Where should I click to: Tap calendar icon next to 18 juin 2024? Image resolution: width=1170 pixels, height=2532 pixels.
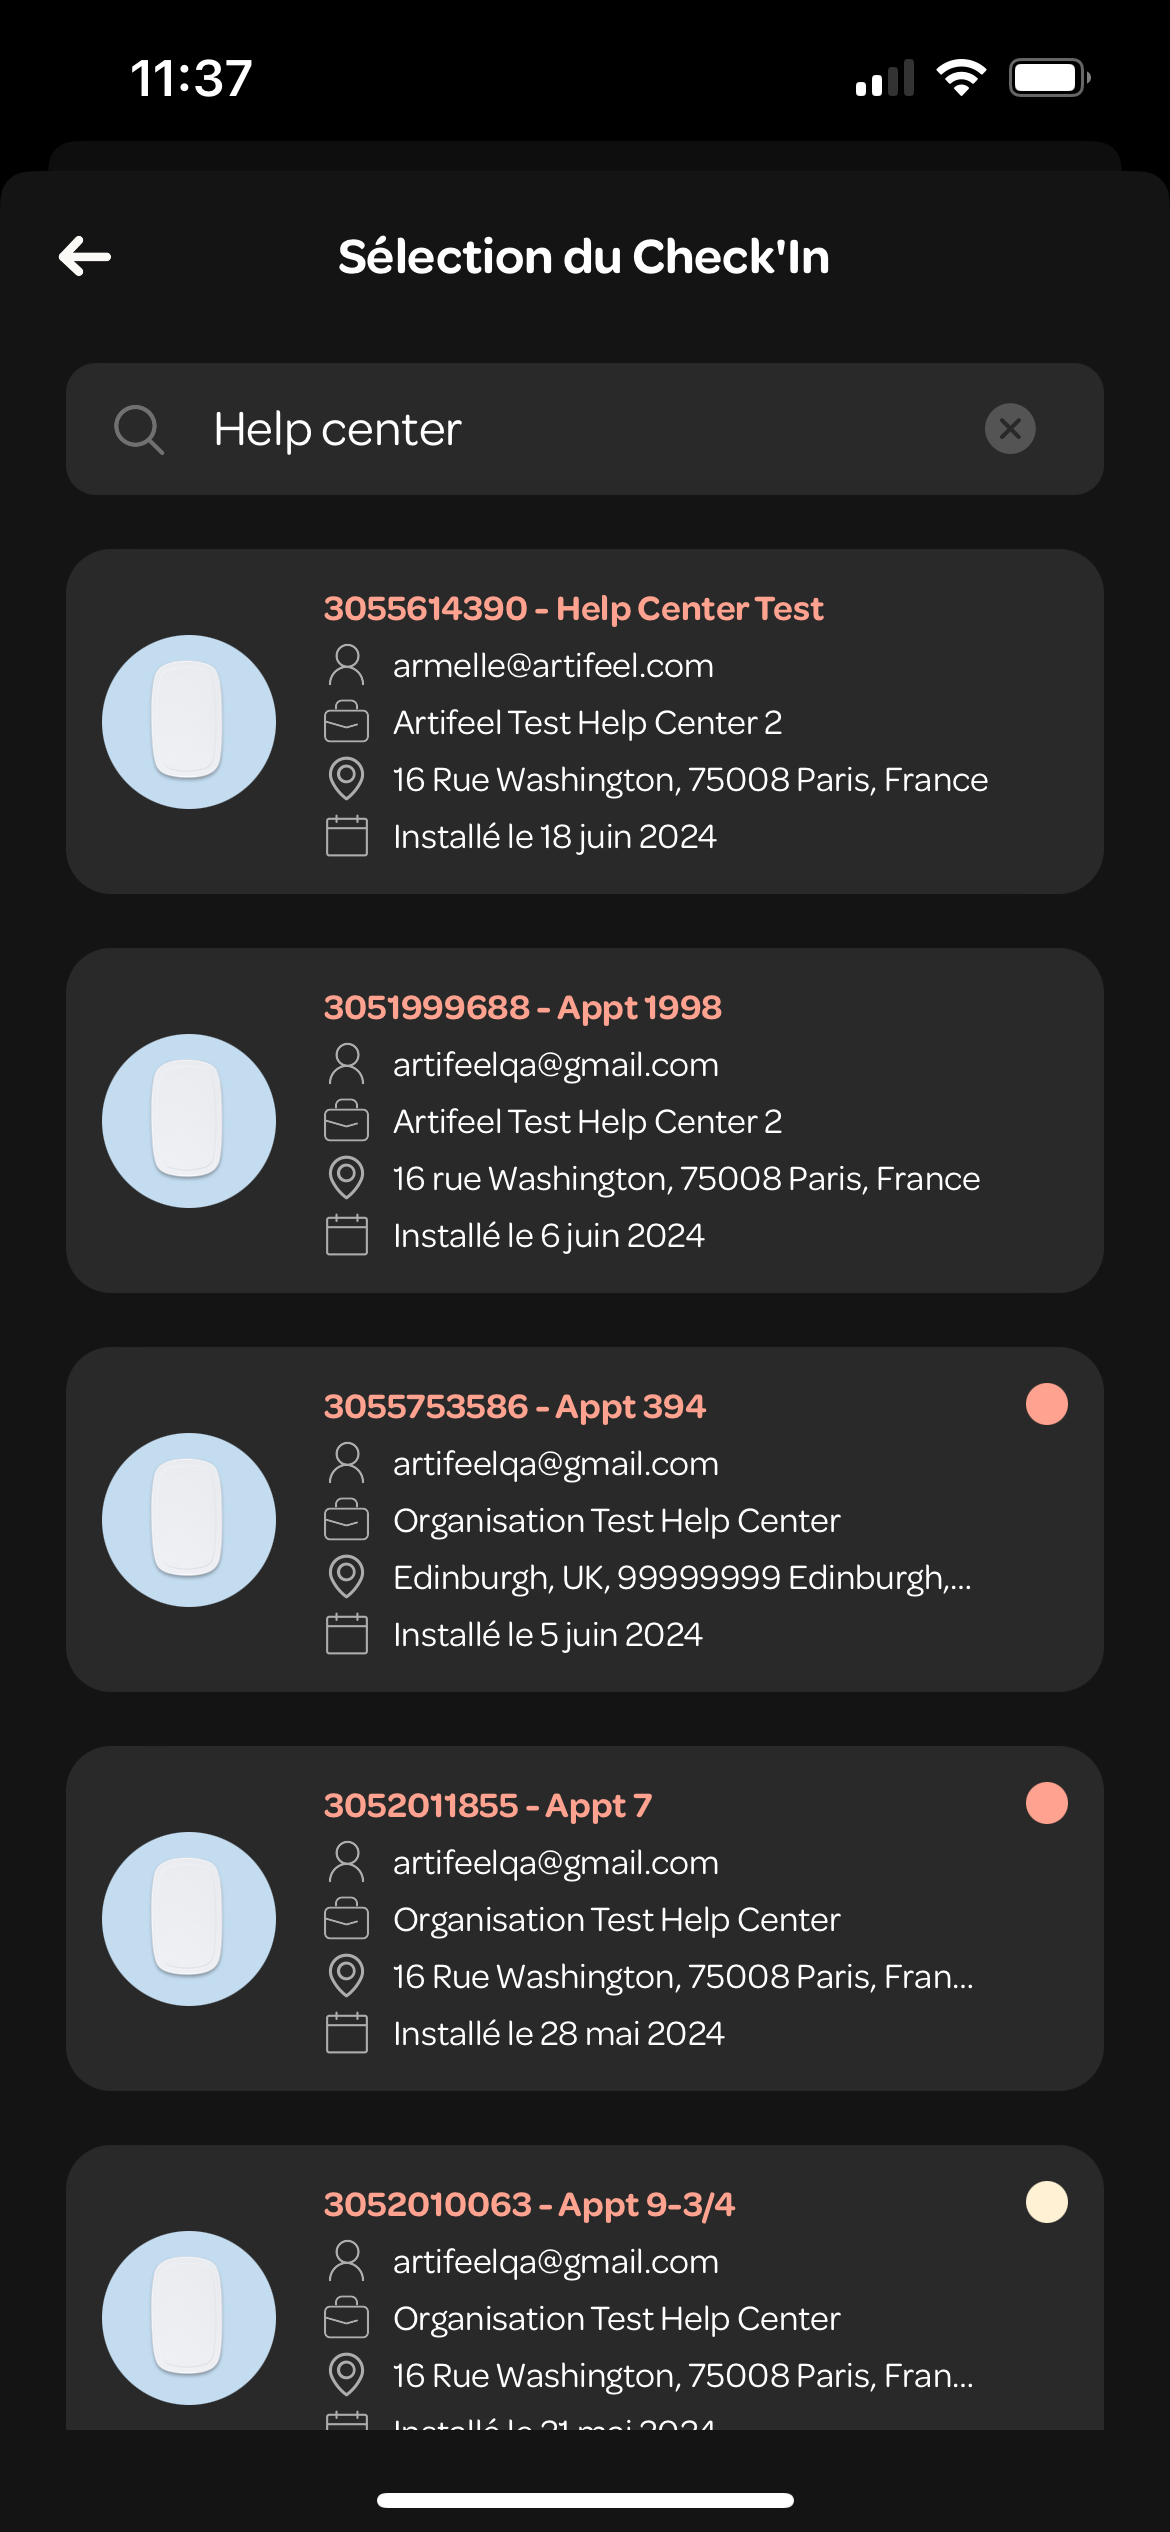coord(347,836)
